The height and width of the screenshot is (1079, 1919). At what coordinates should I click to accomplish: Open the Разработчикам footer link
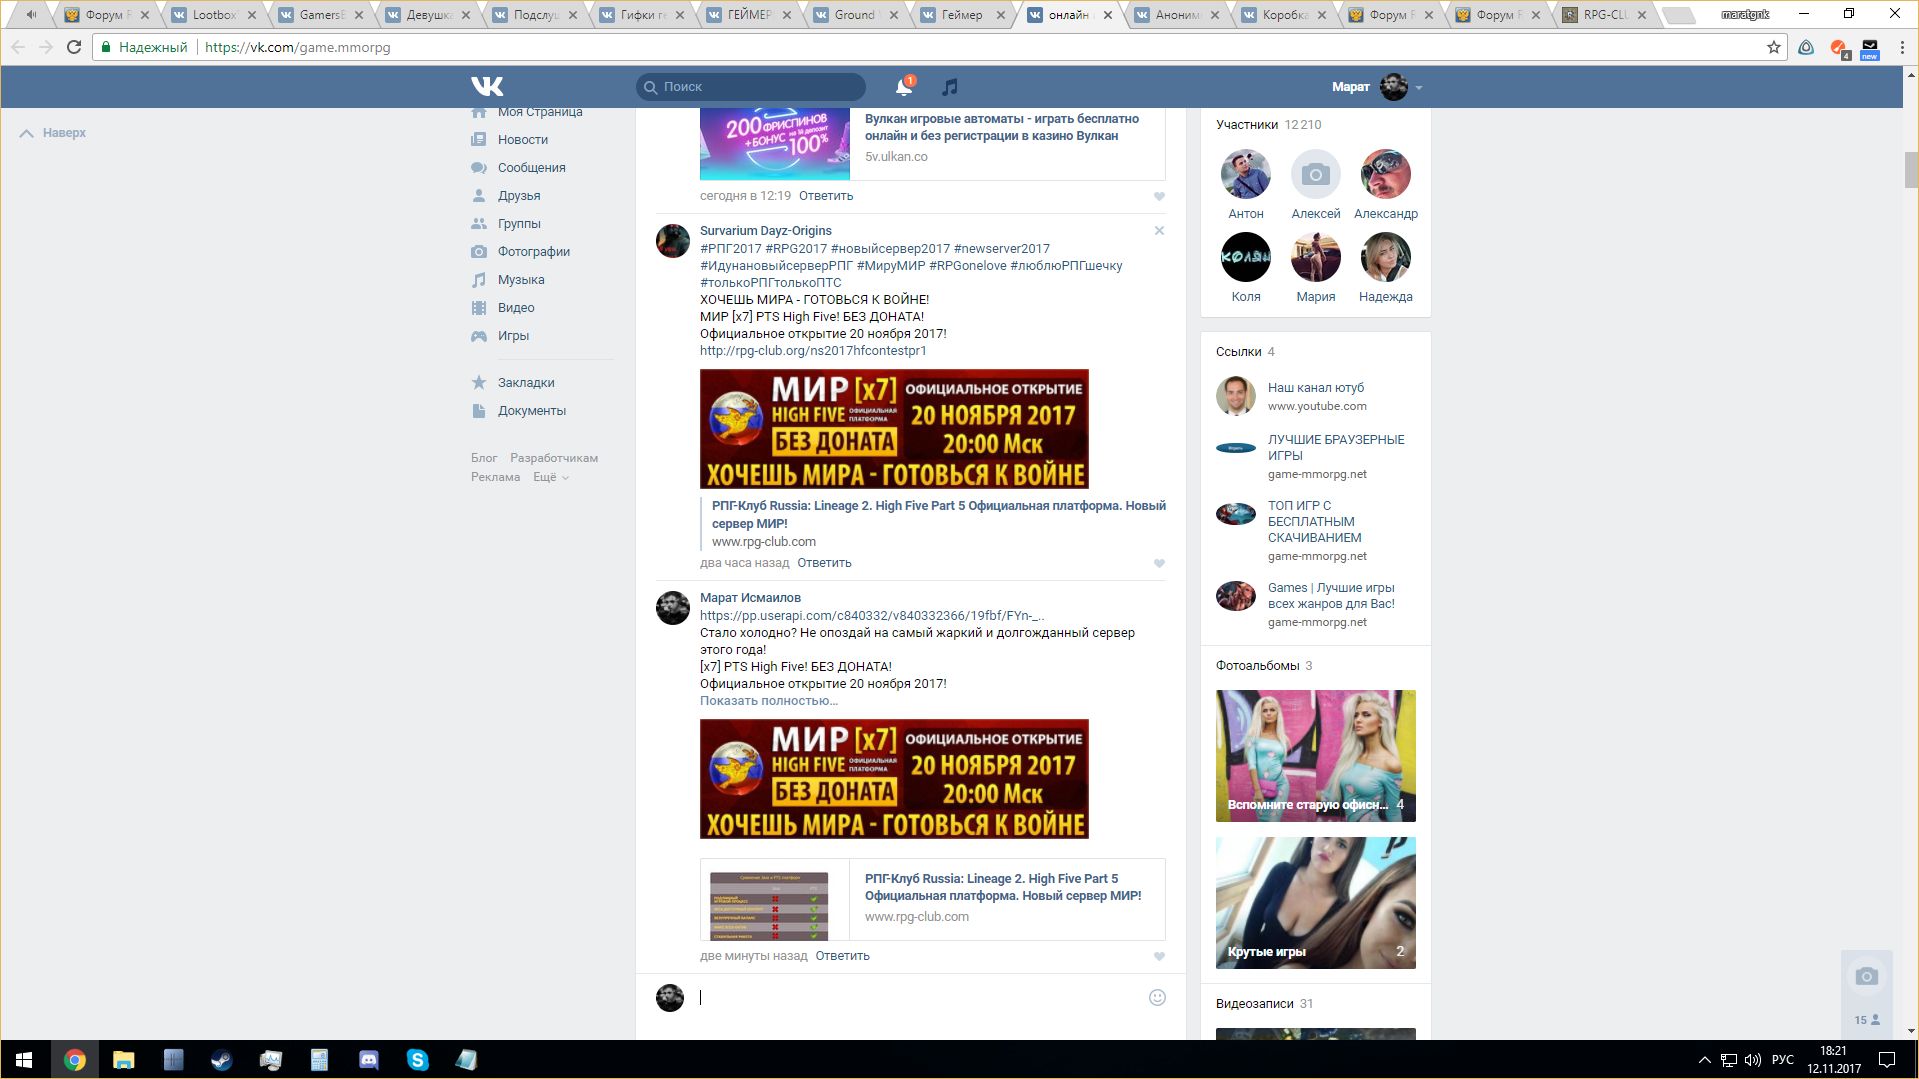click(554, 458)
